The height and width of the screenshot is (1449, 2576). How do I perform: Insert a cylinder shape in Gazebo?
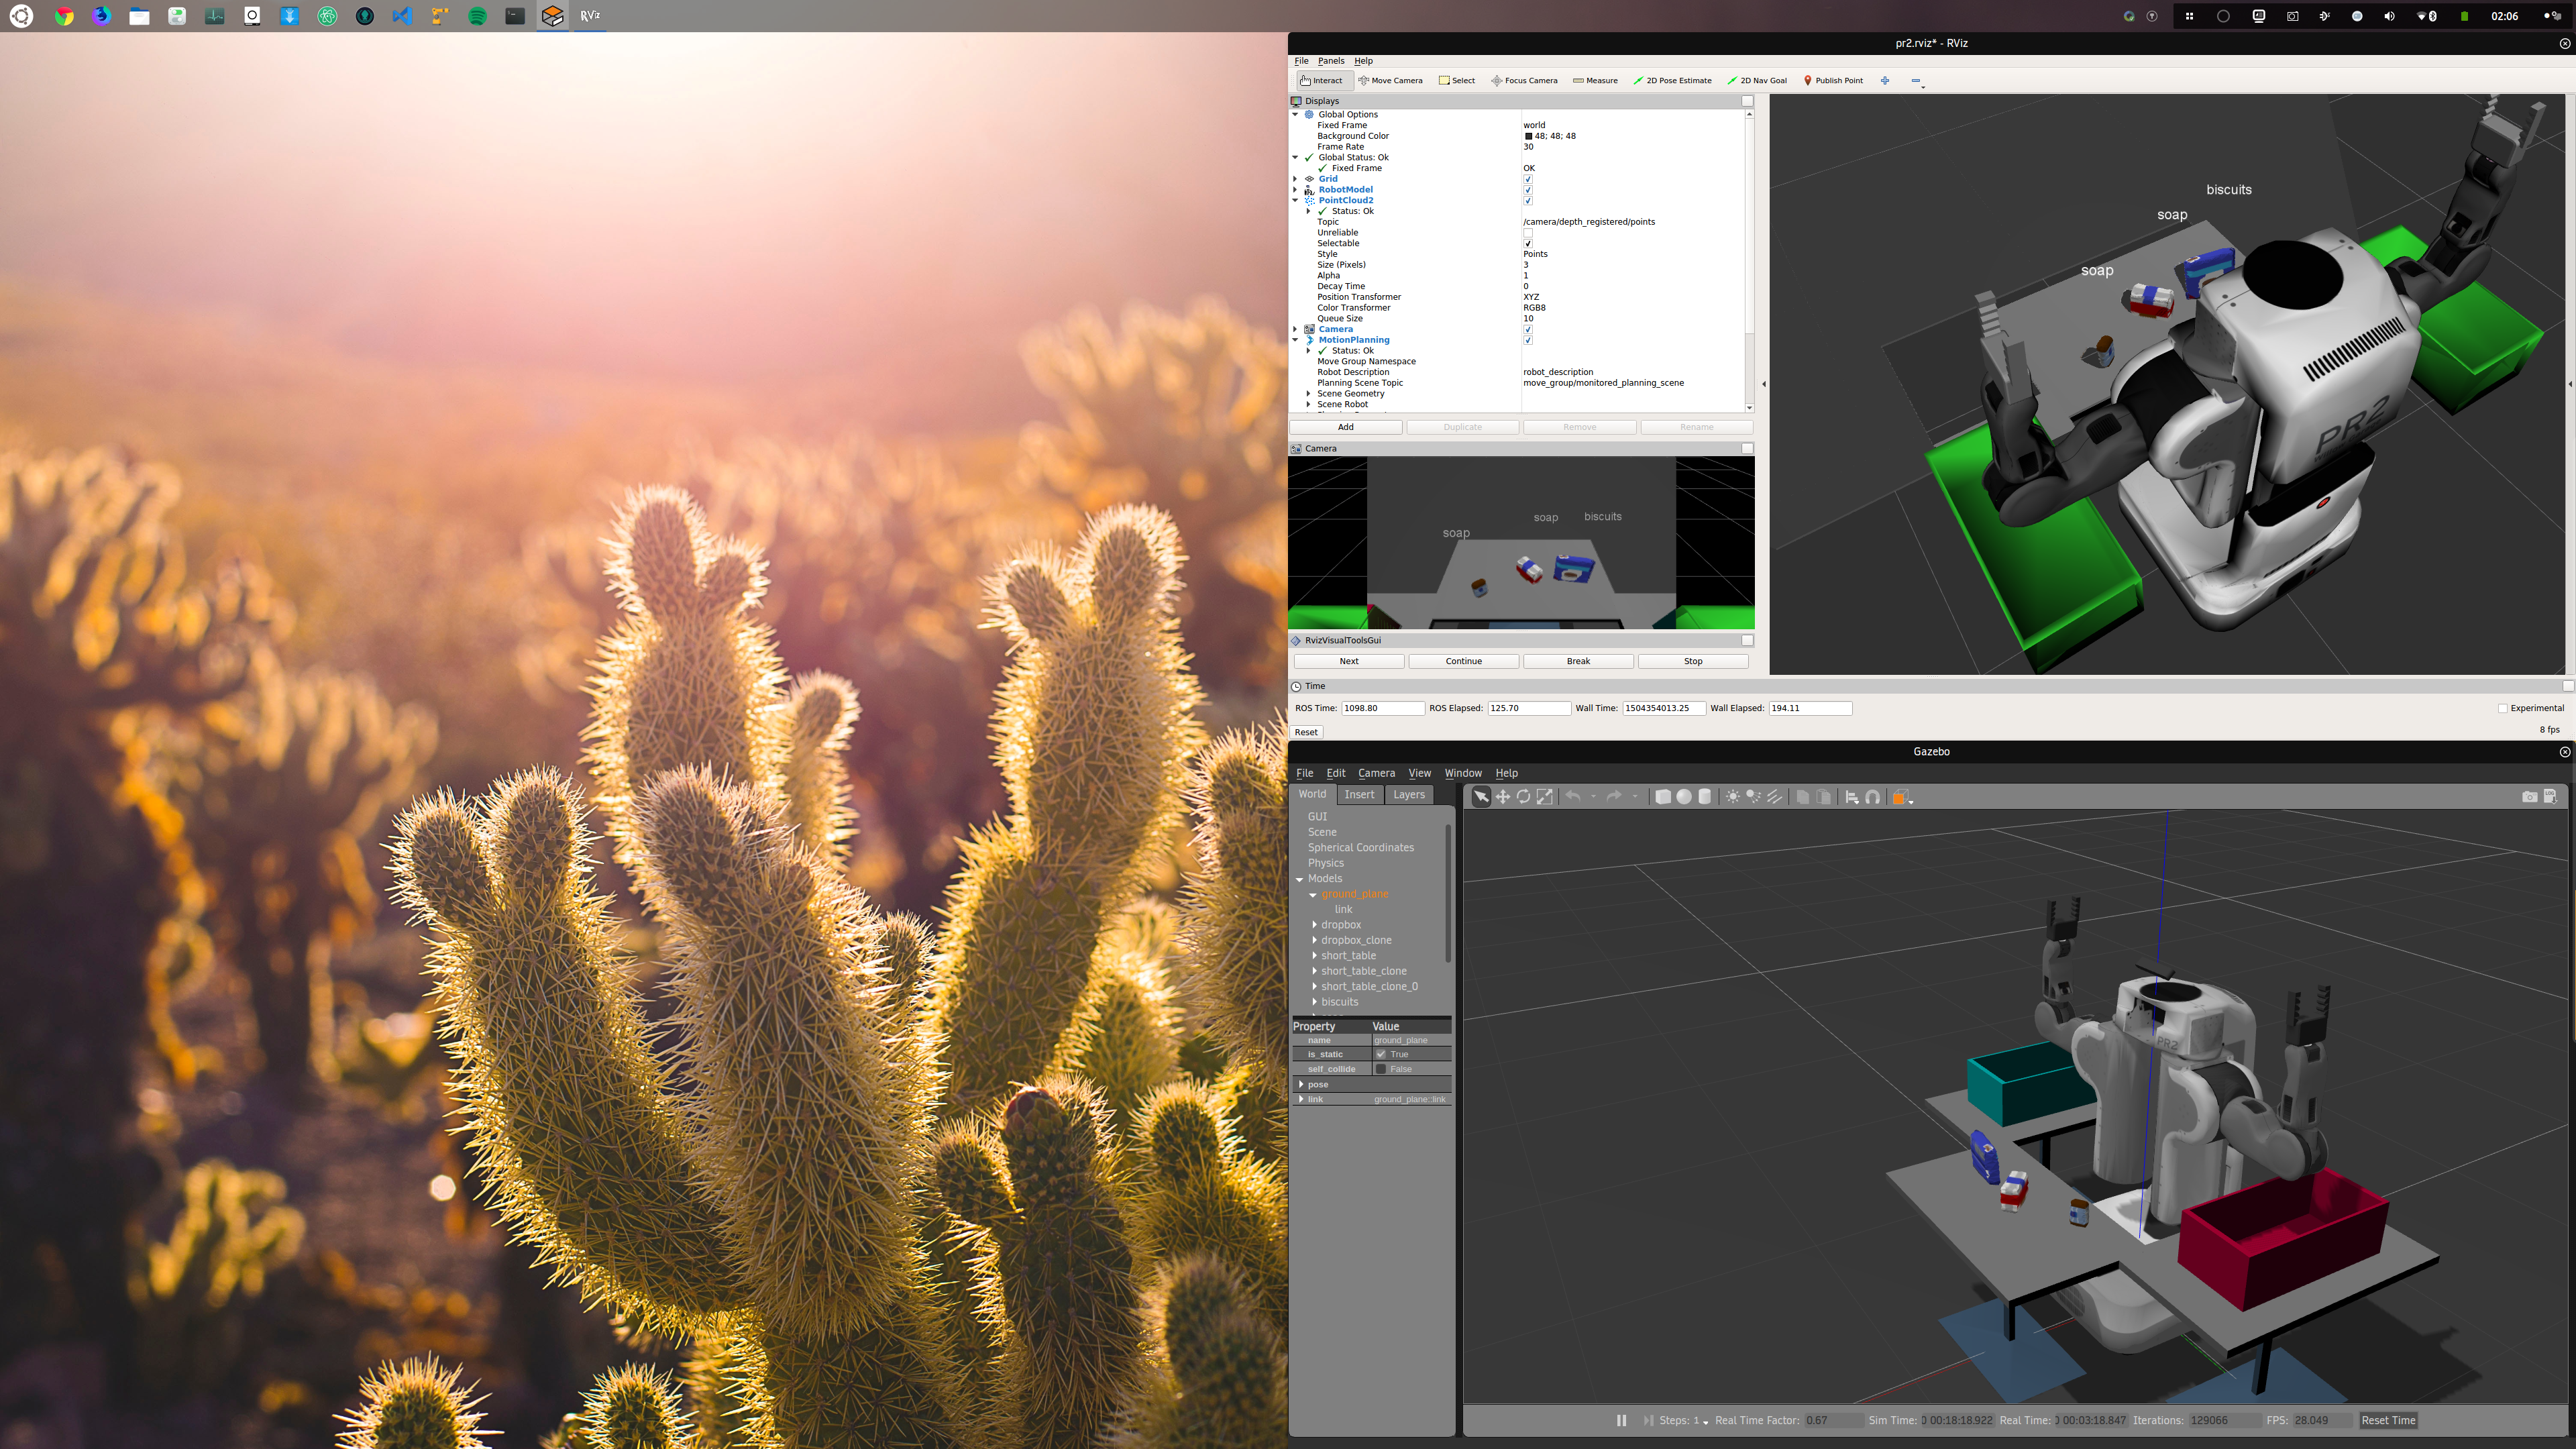pyautogui.click(x=1705, y=797)
